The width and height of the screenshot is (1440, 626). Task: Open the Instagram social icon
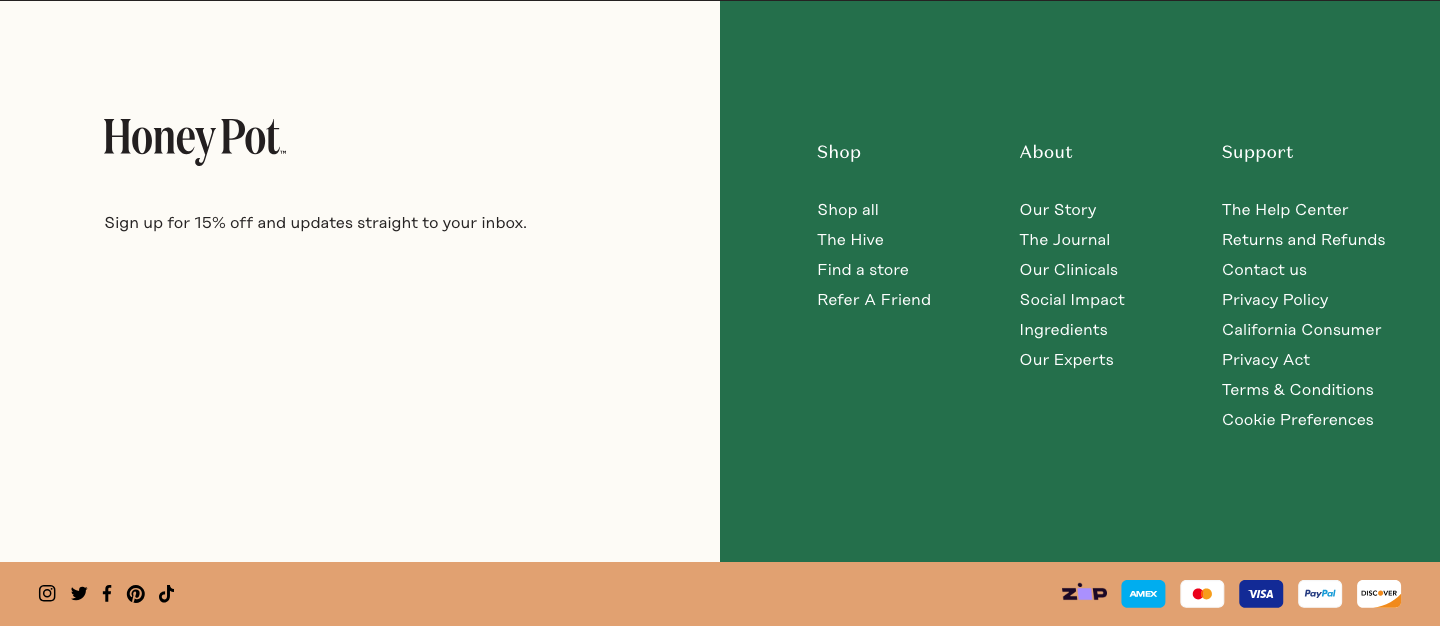[x=47, y=593]
